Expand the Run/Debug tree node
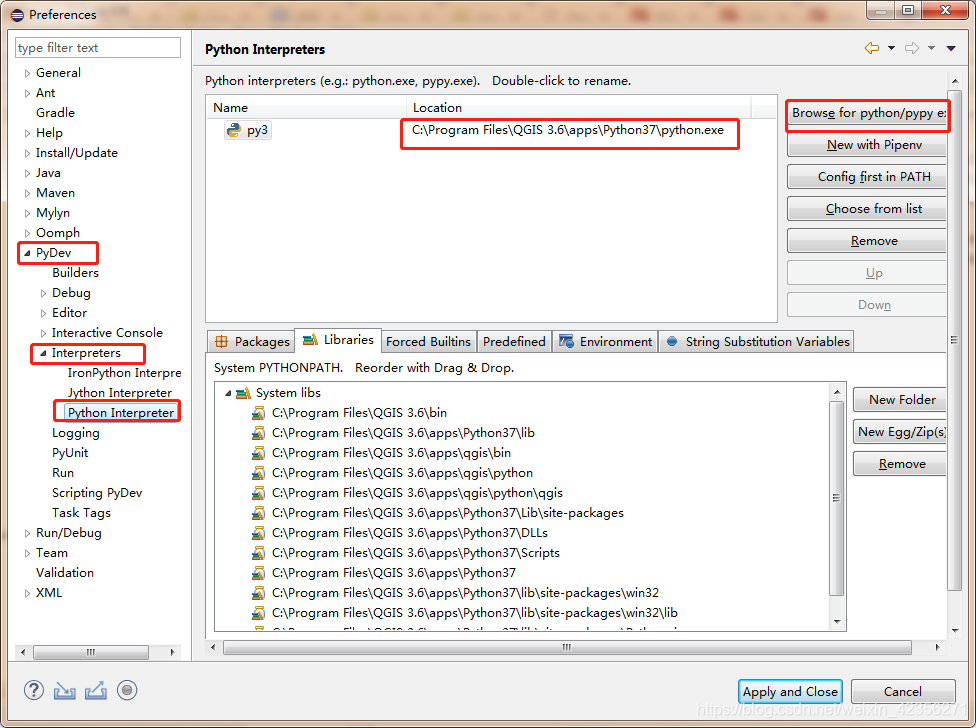Viewport: 976px width, 728px height. (27, 533)
